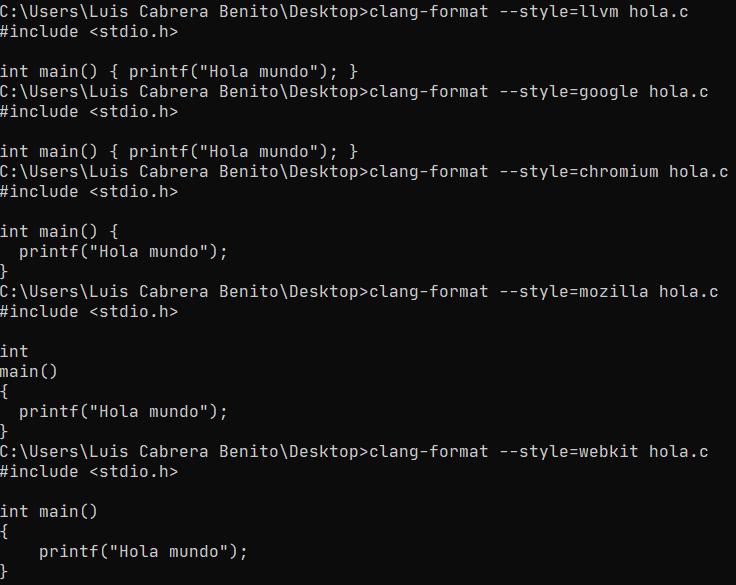Screen dimensions: 736x585
Task: Click the #include line below the llvm command
Action: point(89,32)
